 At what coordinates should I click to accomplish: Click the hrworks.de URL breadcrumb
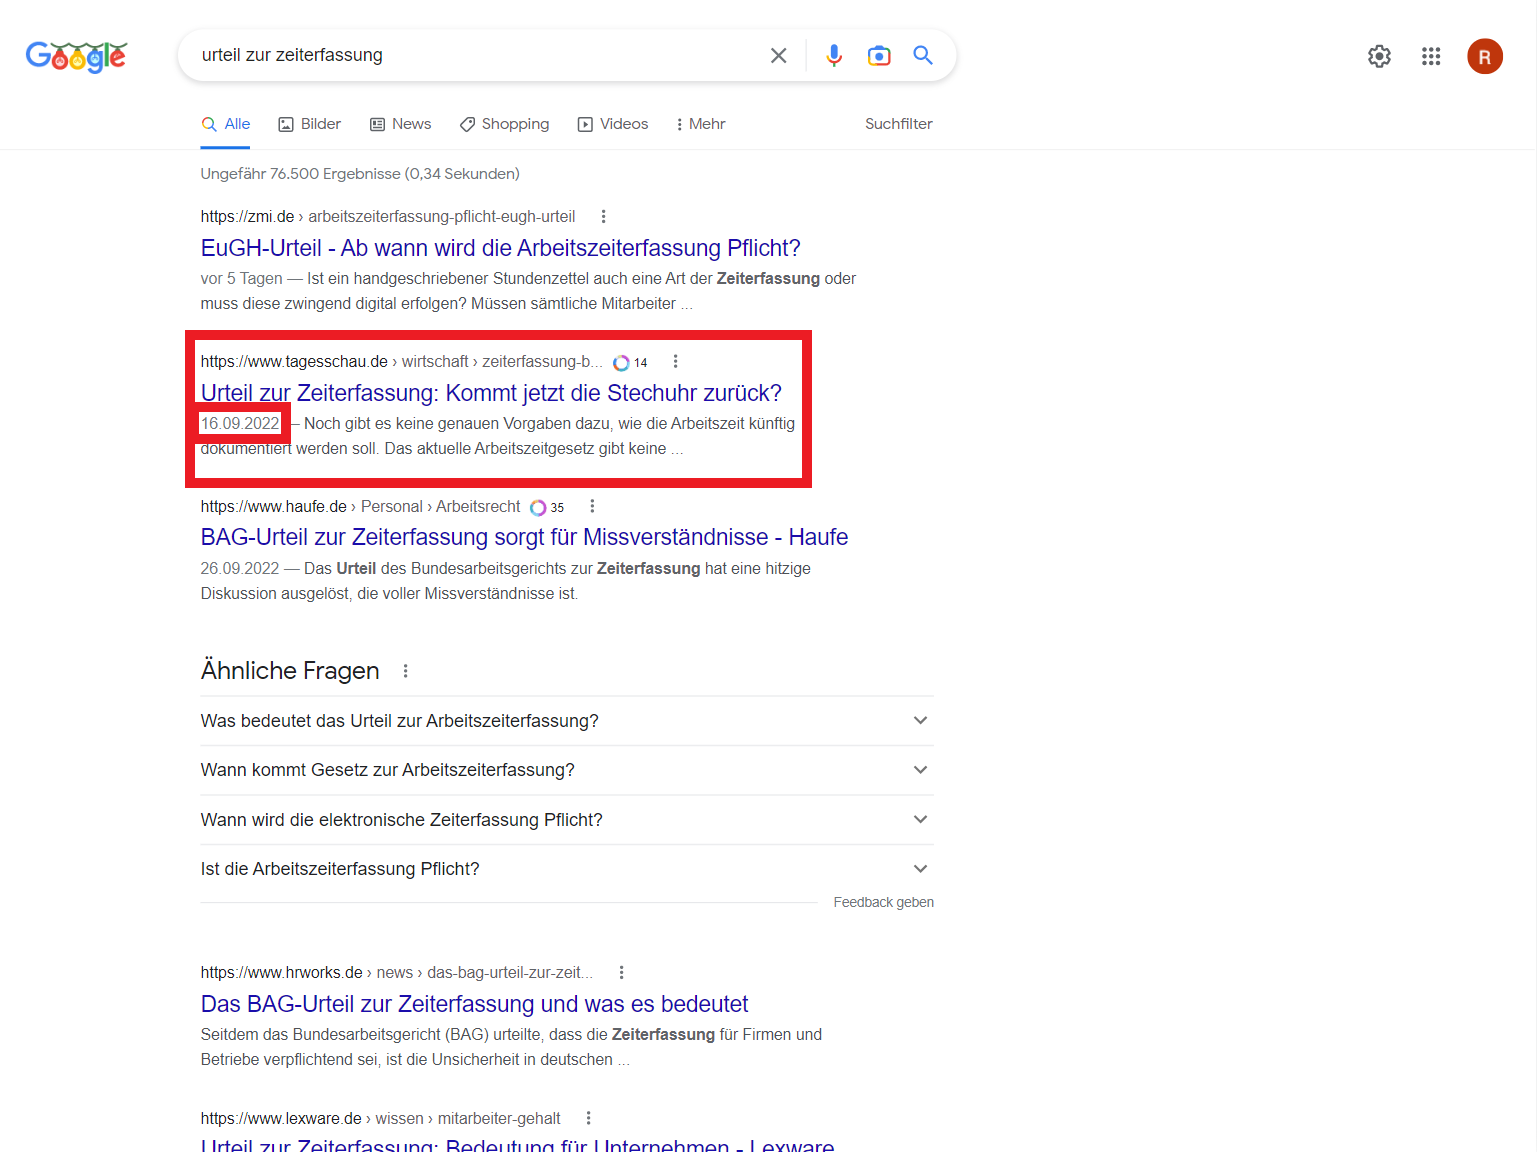click(396, 972)
